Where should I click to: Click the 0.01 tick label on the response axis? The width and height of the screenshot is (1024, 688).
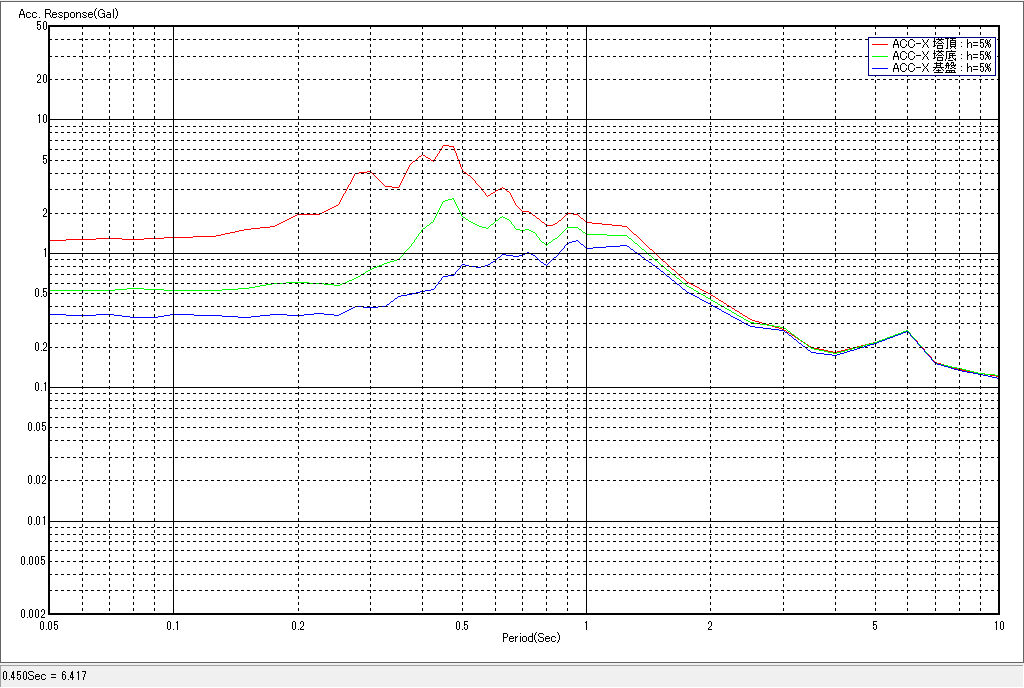pyautogui.click(x=36, y=521)
